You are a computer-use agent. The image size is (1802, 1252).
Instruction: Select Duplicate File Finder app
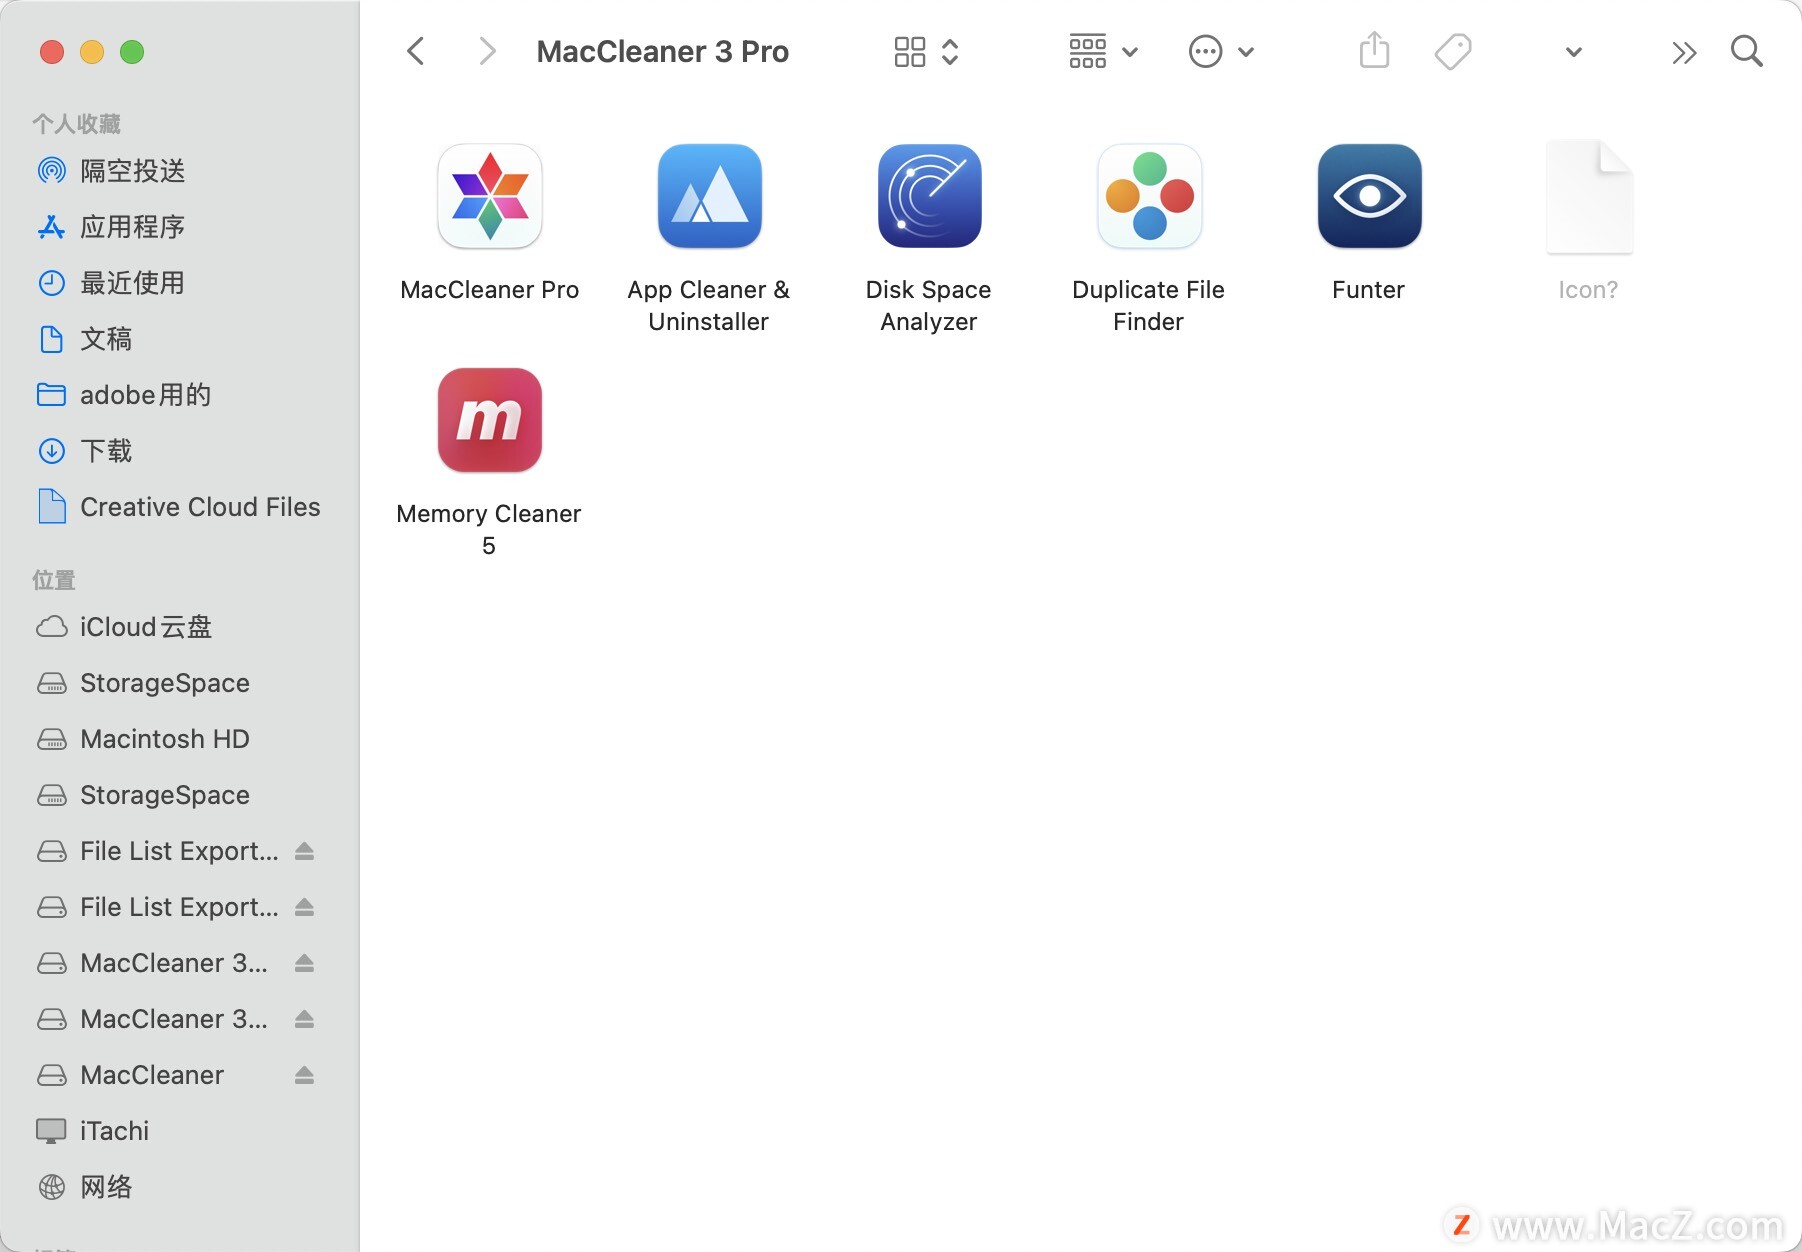point(1148,196)
